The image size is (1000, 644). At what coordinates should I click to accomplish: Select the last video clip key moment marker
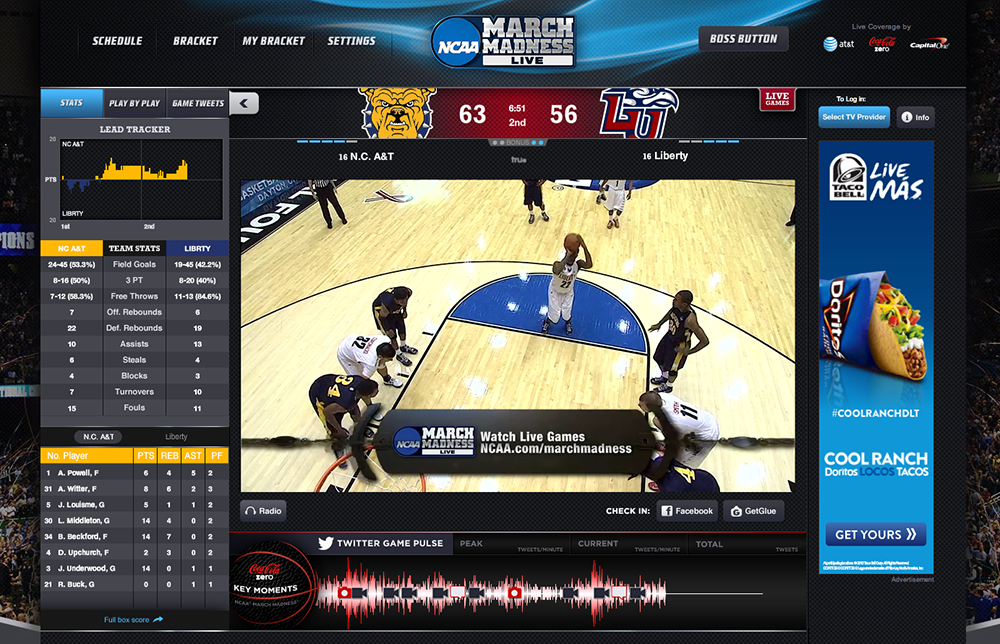637,593
